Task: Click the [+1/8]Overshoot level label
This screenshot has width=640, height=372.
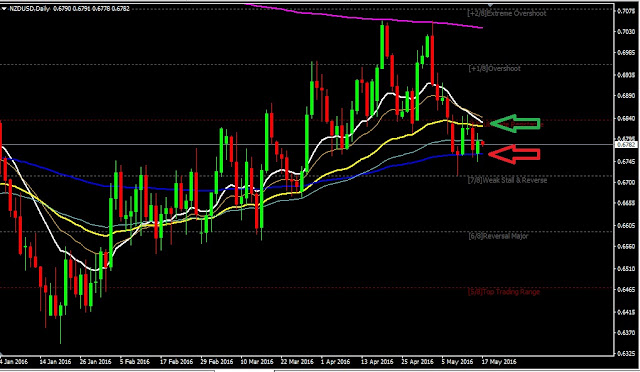Action: point(494,69)
